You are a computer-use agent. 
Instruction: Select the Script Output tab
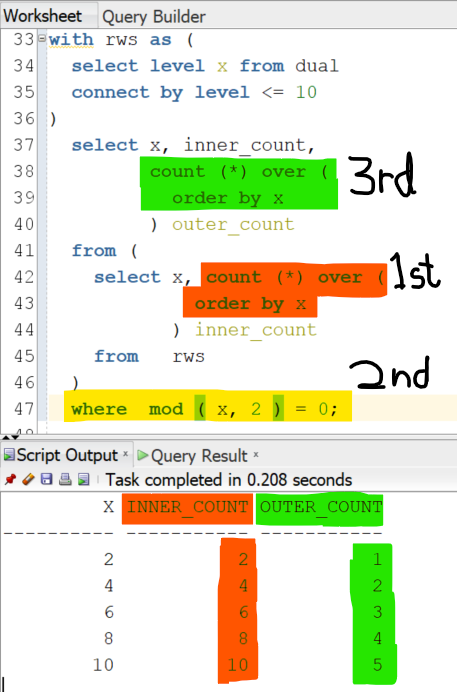[67, 455]
